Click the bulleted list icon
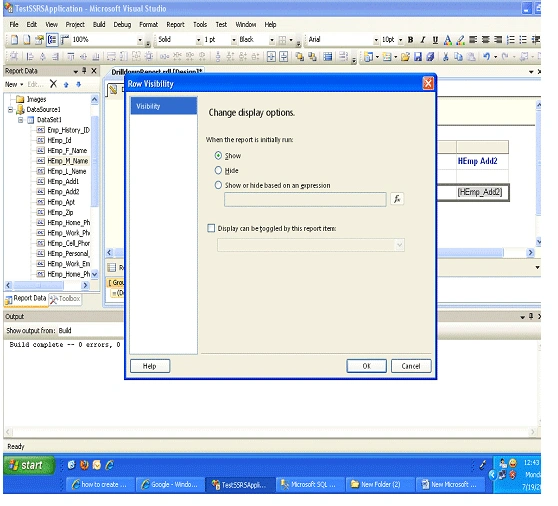 coord(523,40)
